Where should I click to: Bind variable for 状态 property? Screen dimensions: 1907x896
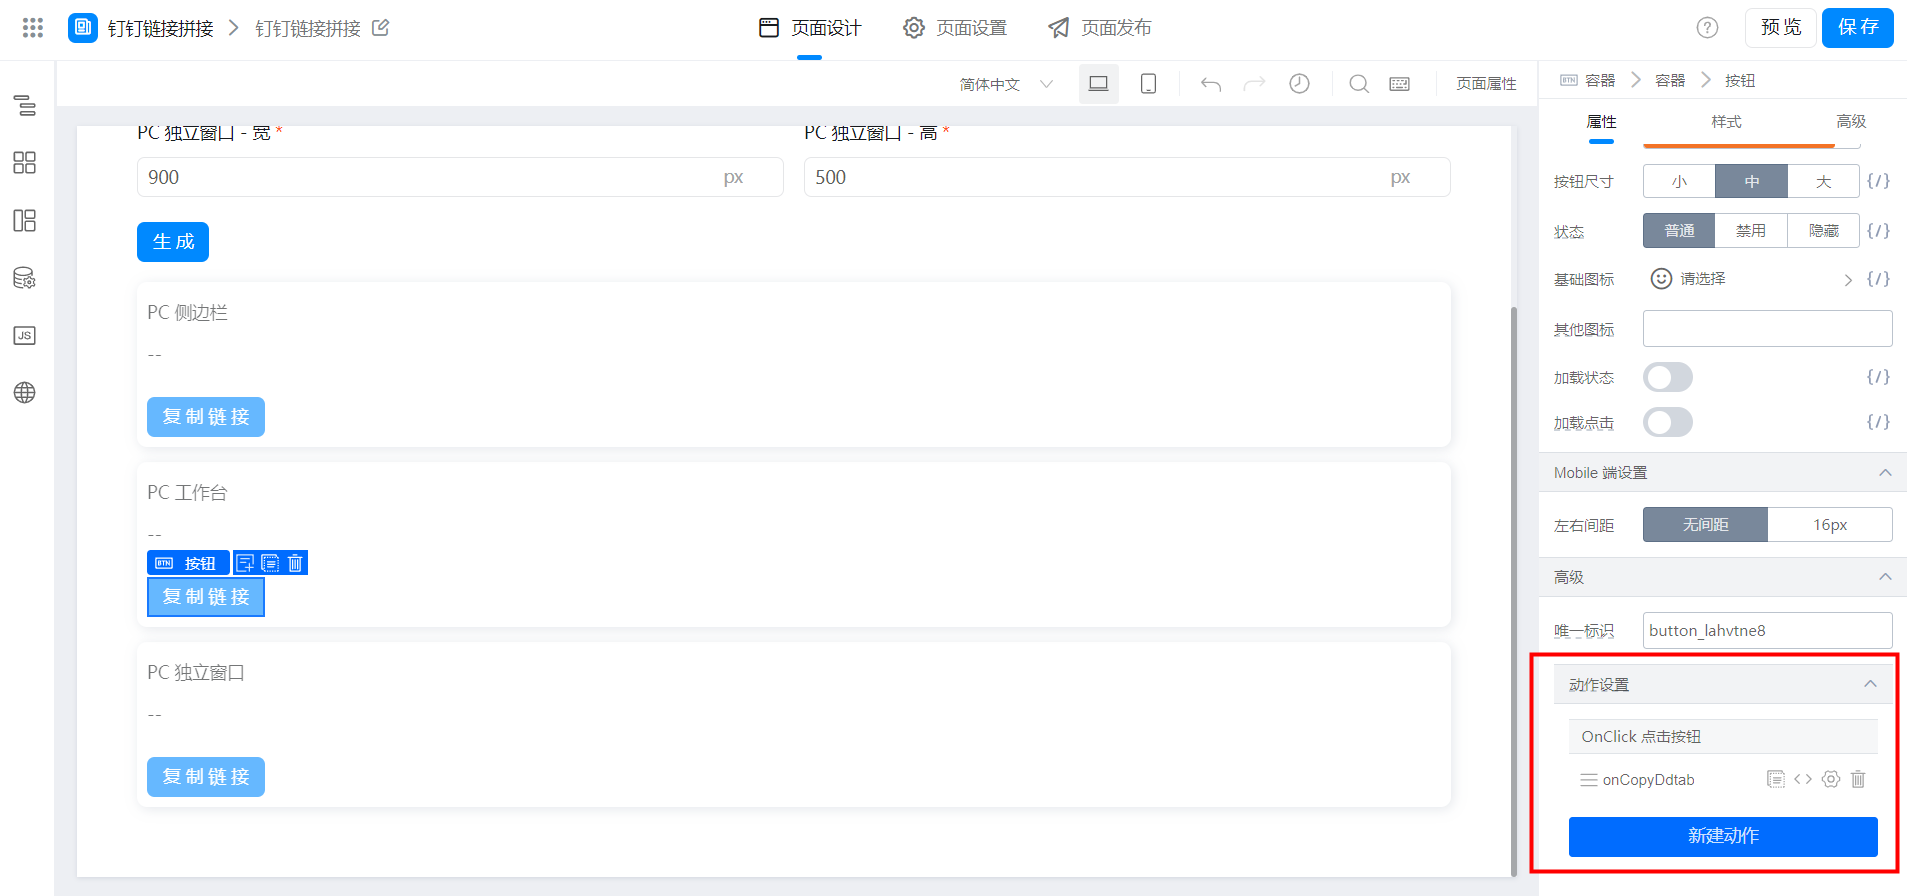pos(1878,230)
